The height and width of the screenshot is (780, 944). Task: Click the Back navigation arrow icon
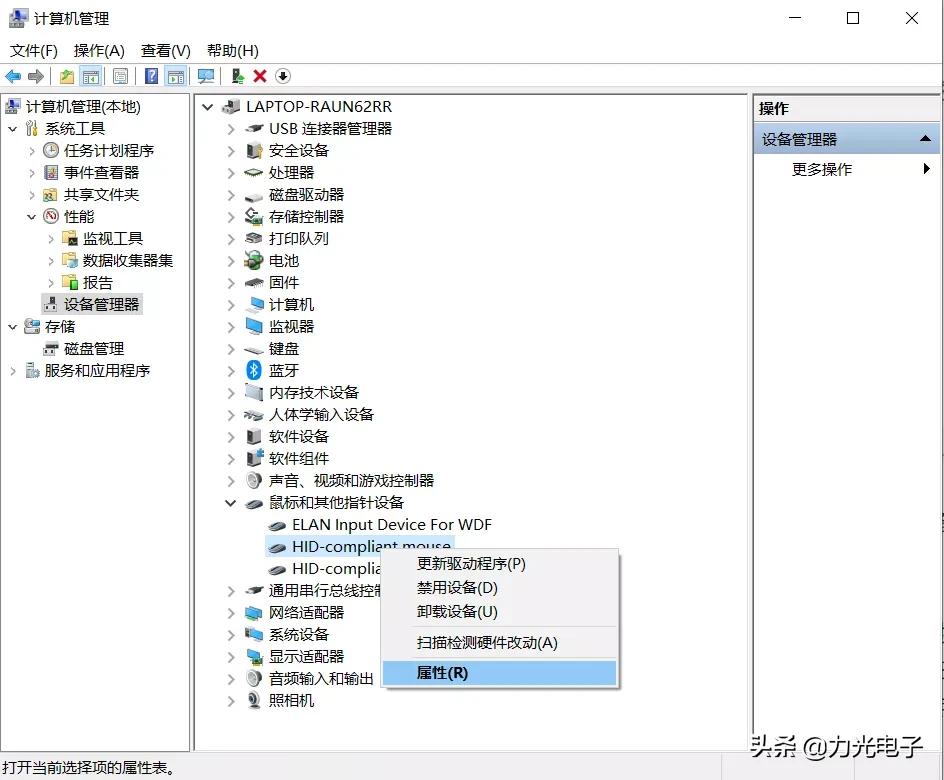(x=13, y=76)
